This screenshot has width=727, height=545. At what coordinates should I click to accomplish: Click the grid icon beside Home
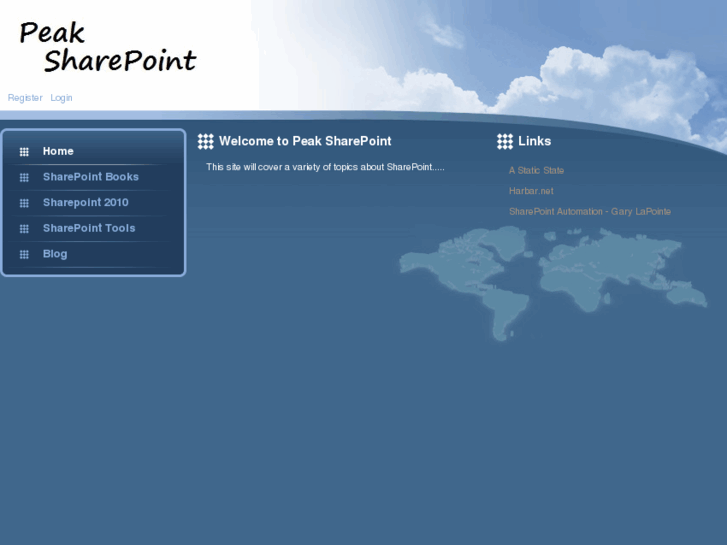click(x=24, y=152)
